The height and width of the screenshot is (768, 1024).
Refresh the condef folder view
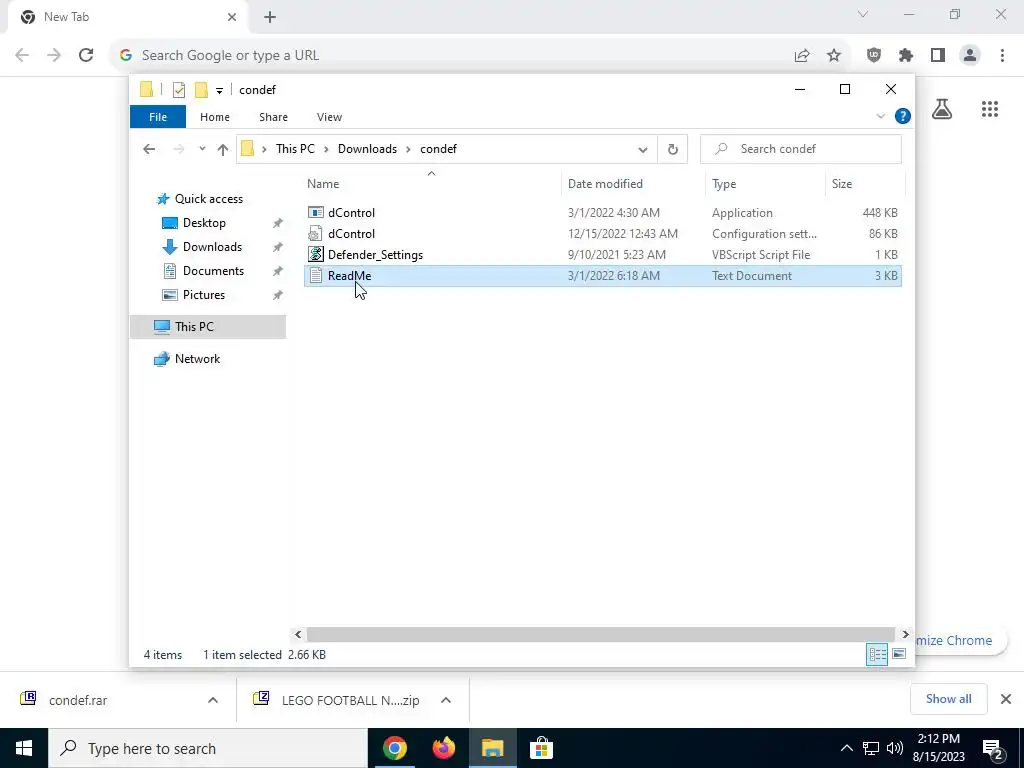[673, 150]
